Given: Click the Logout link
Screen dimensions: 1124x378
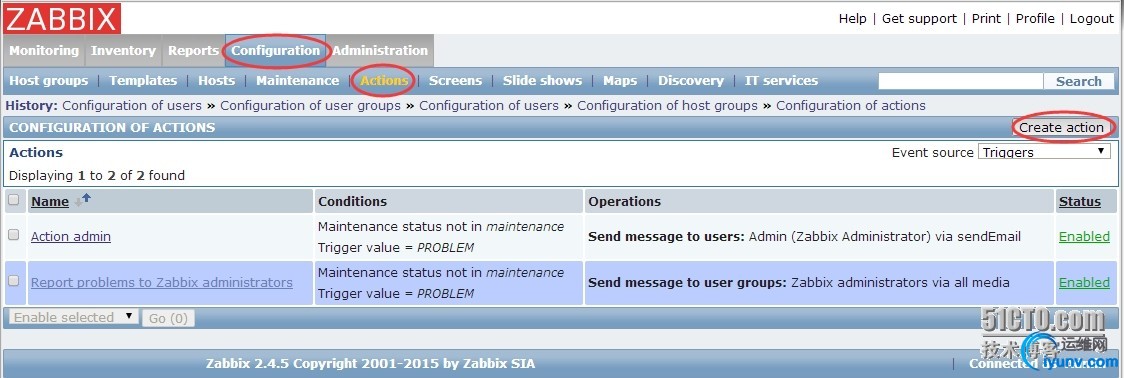Looking at the screenshot, I should [1092, 19].
